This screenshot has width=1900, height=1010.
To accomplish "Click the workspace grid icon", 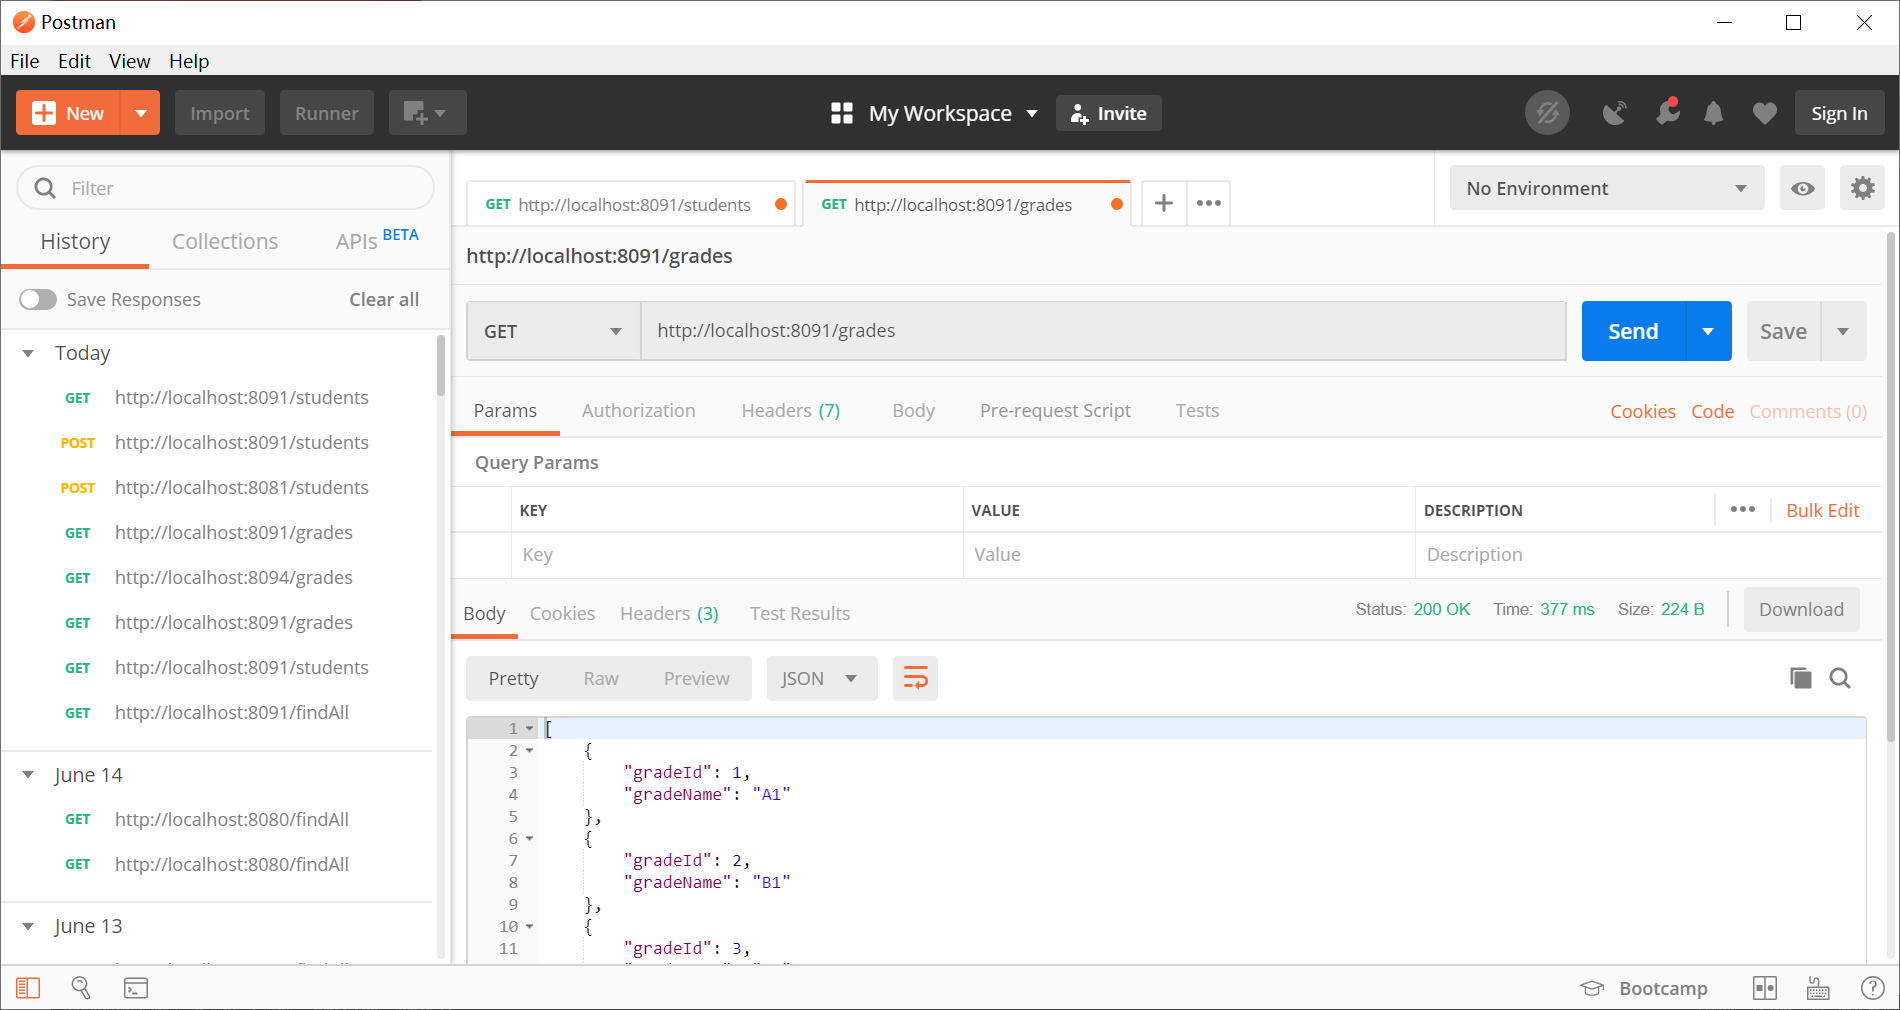I will pos(842,113).
